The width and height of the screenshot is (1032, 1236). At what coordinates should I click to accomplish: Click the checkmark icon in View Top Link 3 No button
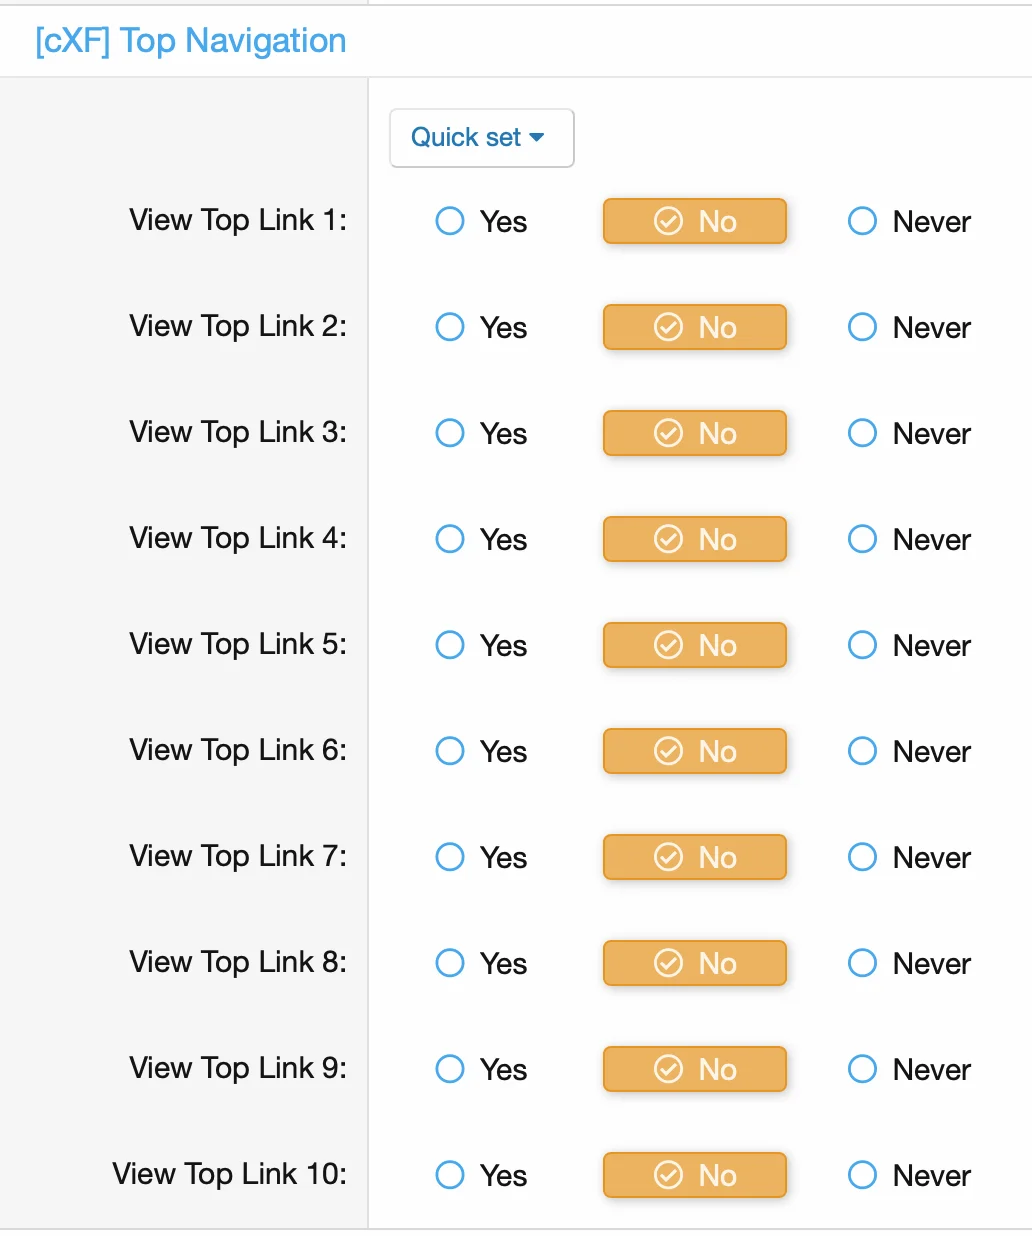click(x=669, y=433)
